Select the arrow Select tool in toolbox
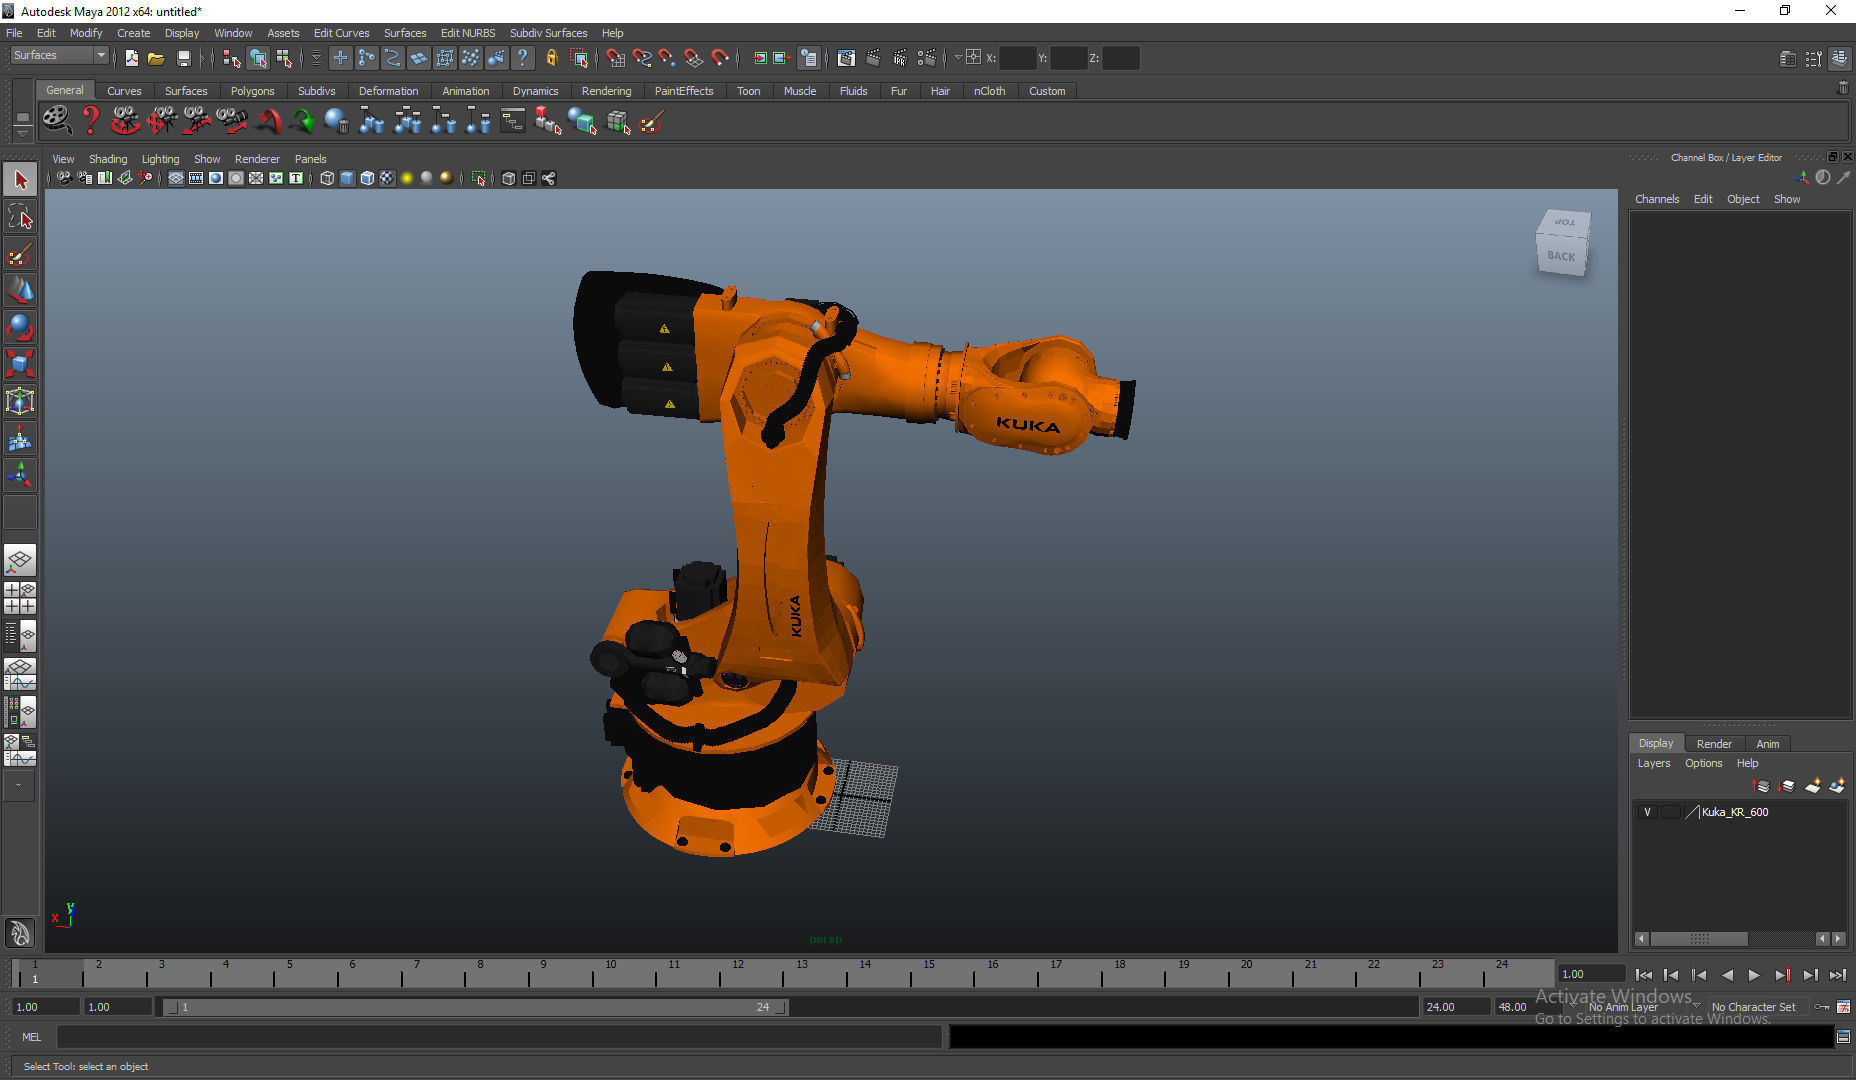The width and height of the screenshot is (1856, 1080). click(20, 180)
